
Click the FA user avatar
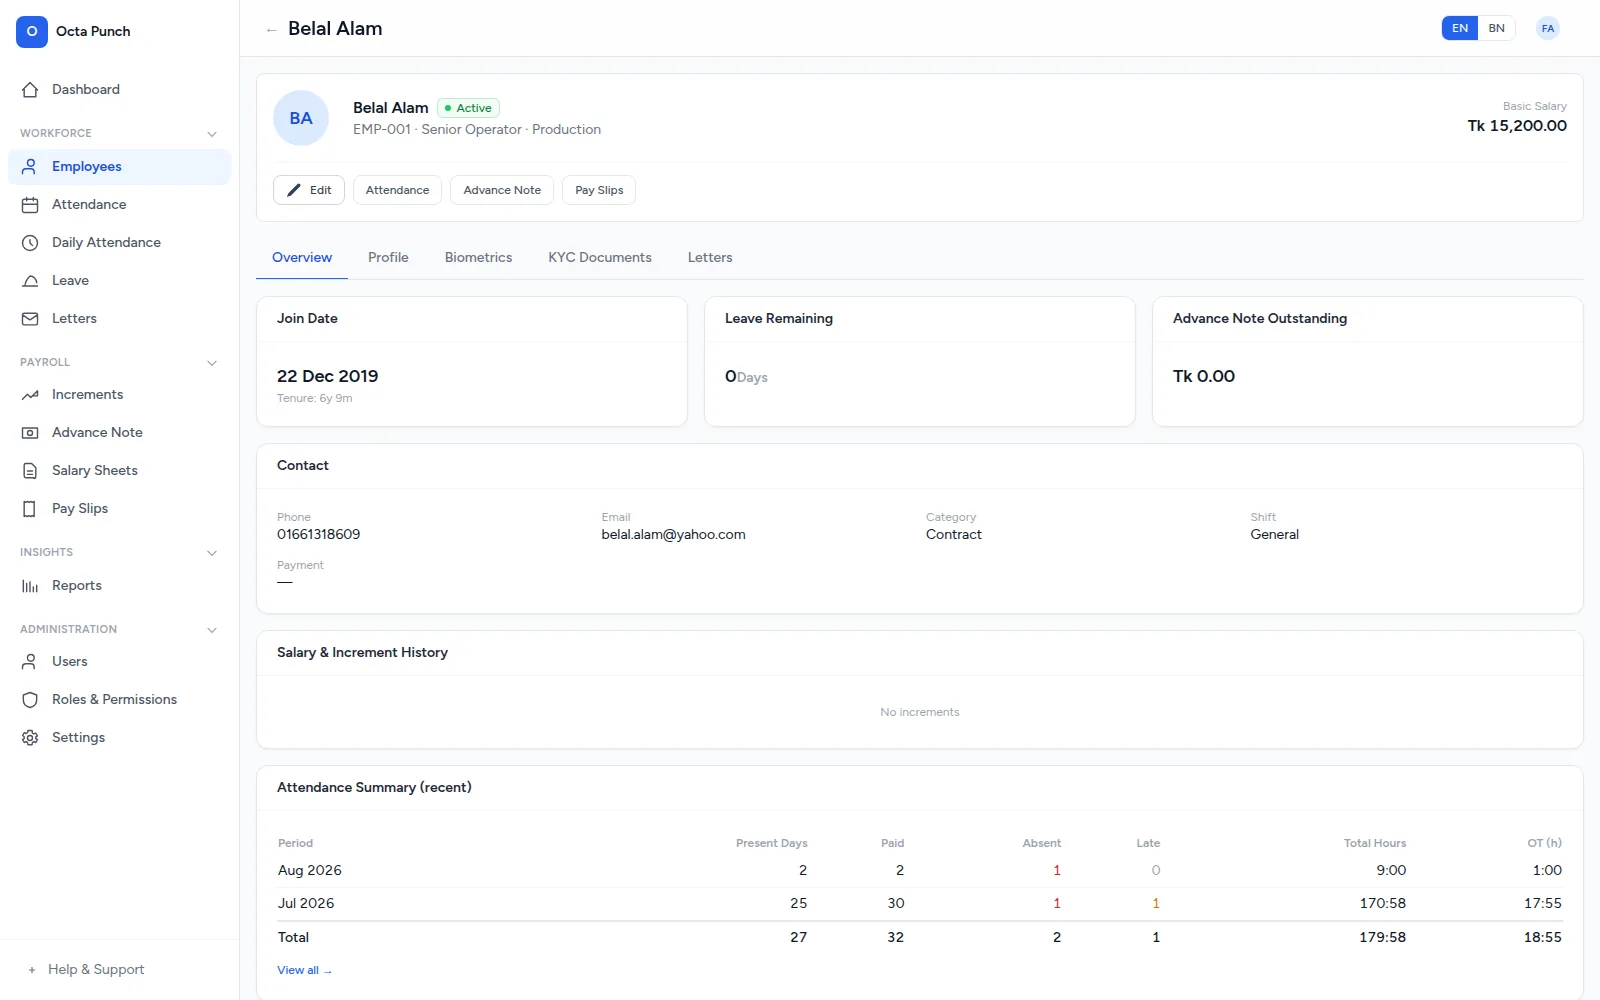[x=1548, y=28]
